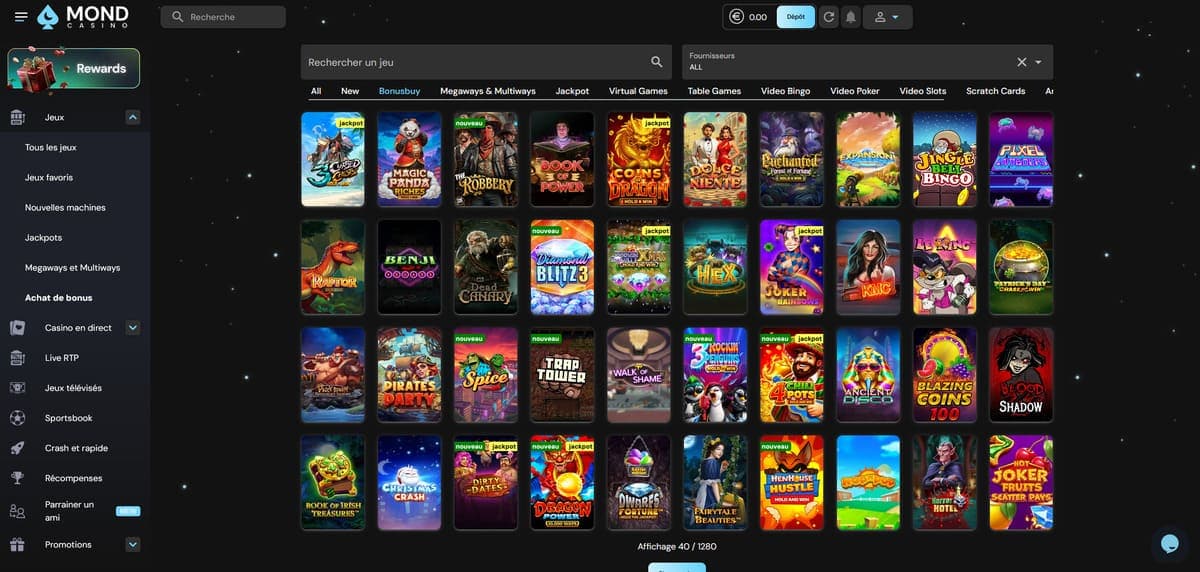Select the New category tab
This screenshot has width=1200, height=572.
tap(350, 91)
